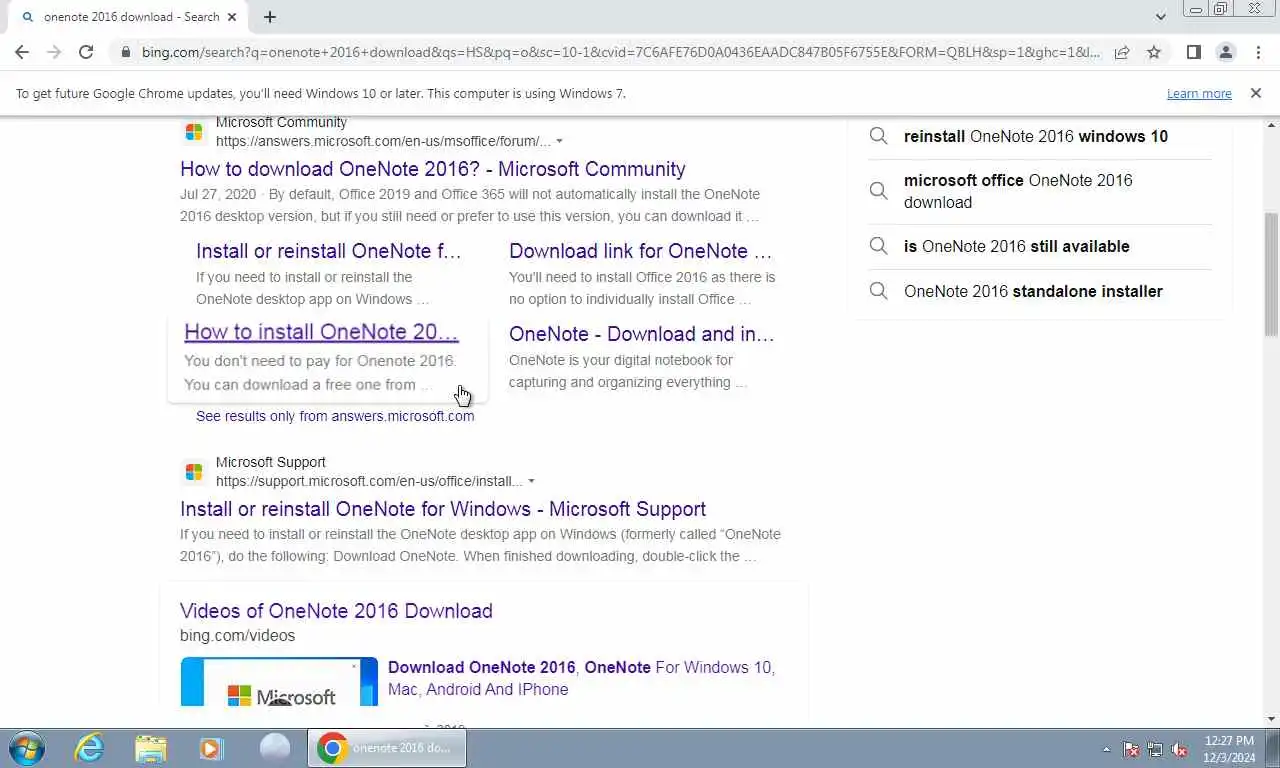The image size is (1280, 768).
Task: Bookmark this page with star icon
Action: click(1154, 52)
